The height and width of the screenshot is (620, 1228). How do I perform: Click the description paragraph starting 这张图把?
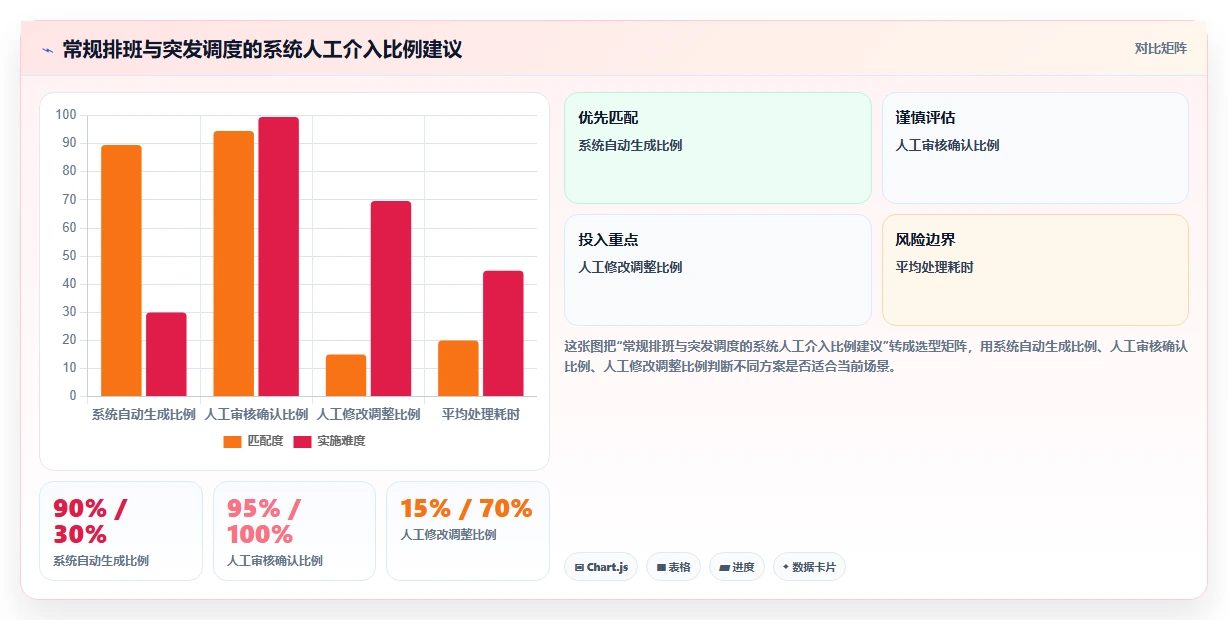pyautogui.click(x=876, y=356)
